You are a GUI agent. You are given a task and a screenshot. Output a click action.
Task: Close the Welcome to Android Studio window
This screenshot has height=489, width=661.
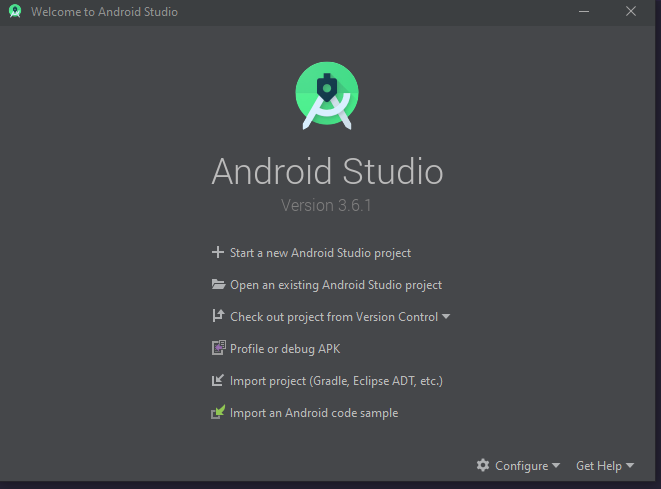click(631, 11)
